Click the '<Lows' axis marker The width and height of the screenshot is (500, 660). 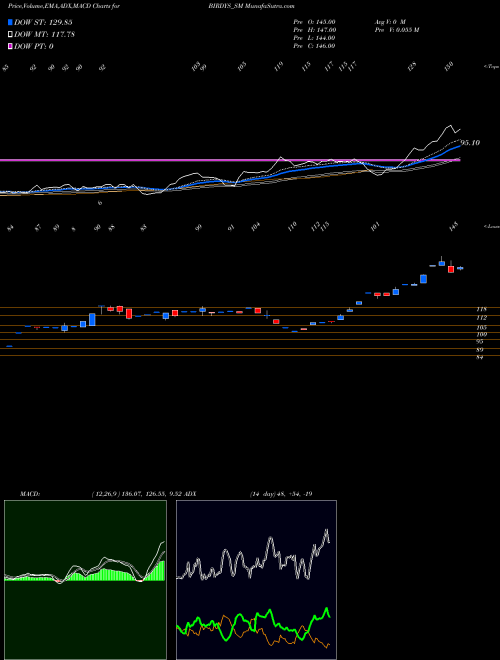pos(492,226)
